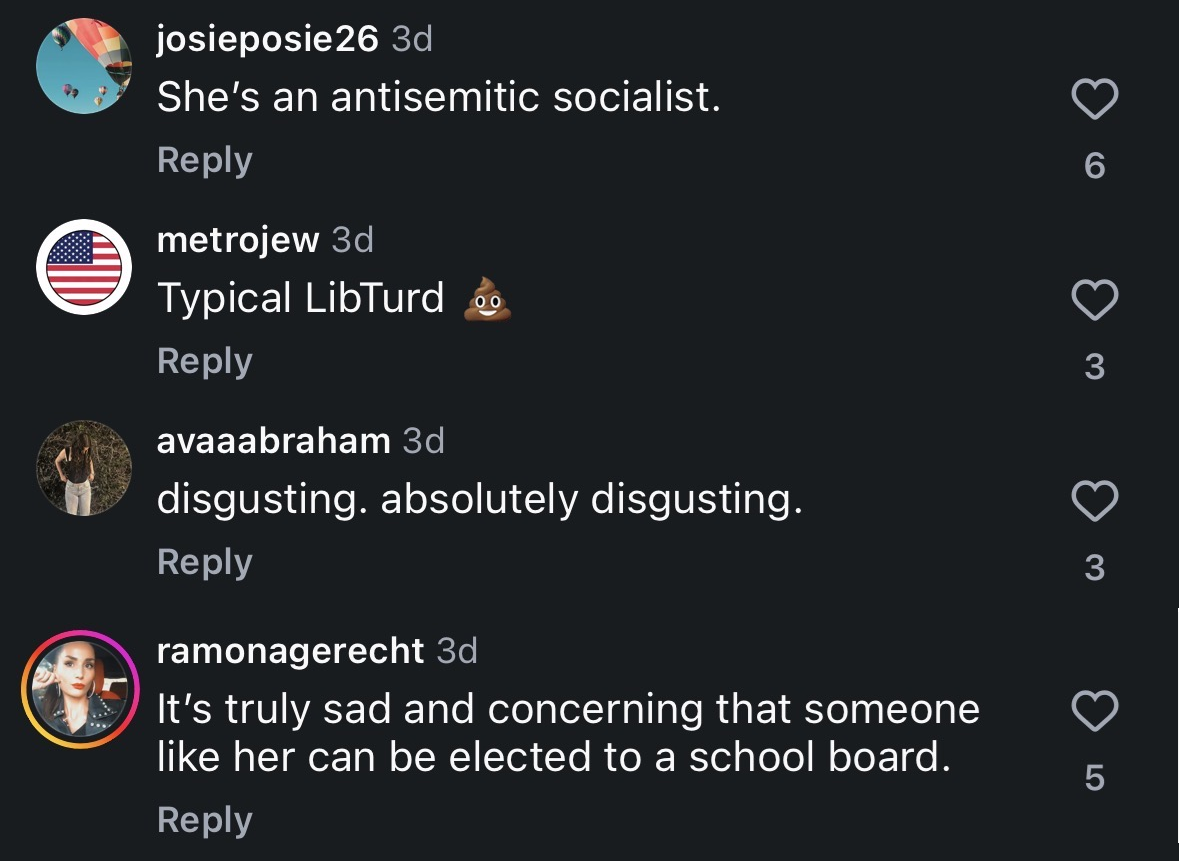Image resolution: width=1179 pixels, height=861 pixels.
Task: Select the "She's an antisemitic socialist." comment text
Action: pyautogui.click(x=439, y=98)
